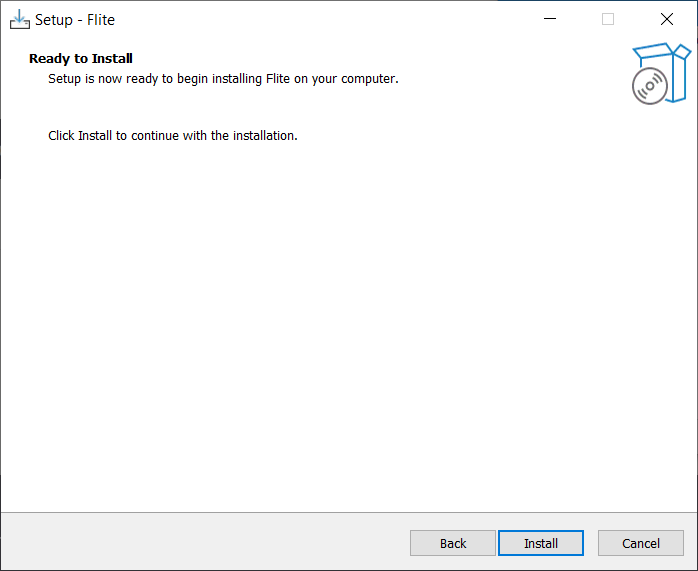Click the "Setup - Flite" title text

pyautogui.click(x=75, y=20)
